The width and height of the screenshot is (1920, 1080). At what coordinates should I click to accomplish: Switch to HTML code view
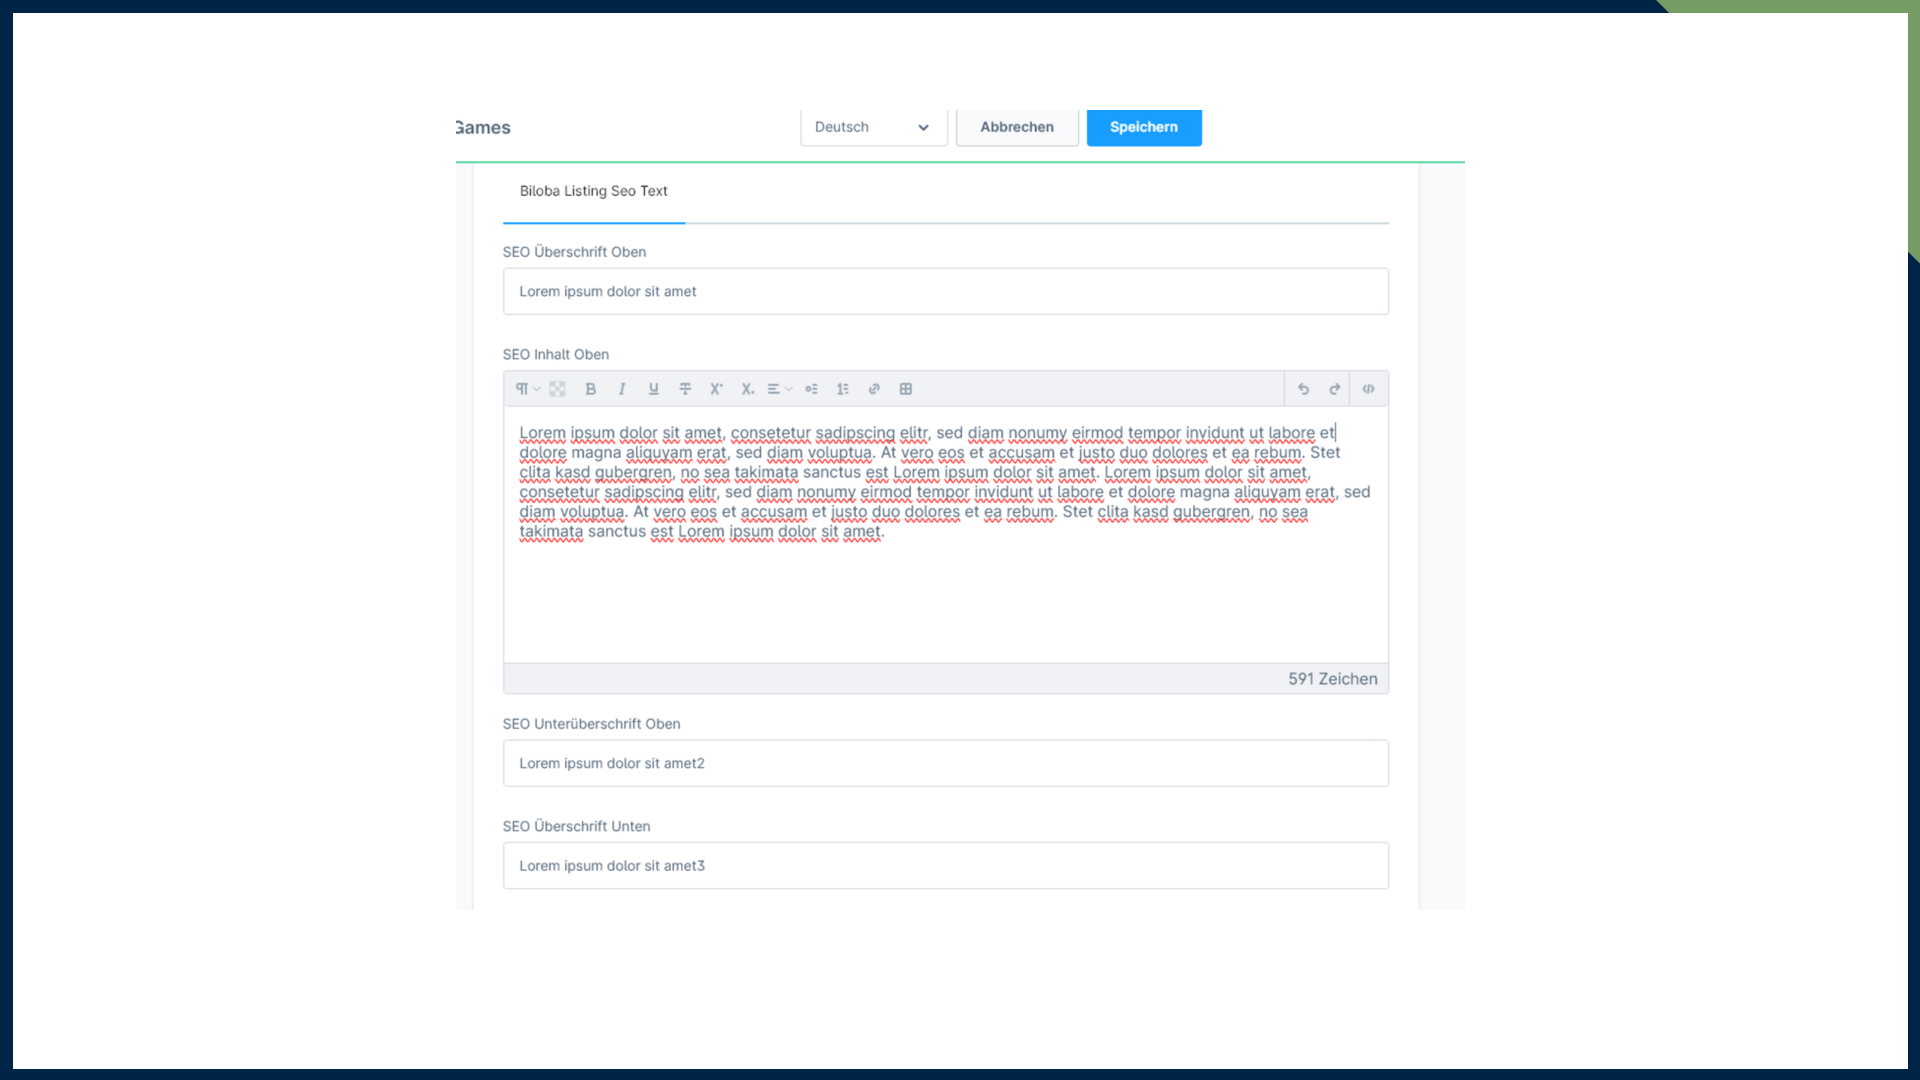(1368, 389)
